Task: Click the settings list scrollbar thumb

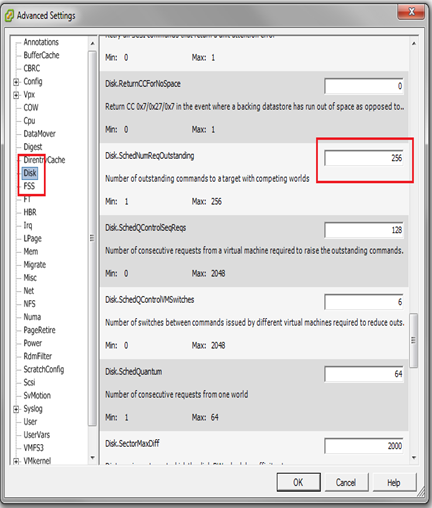Action: tap(413, 340)
